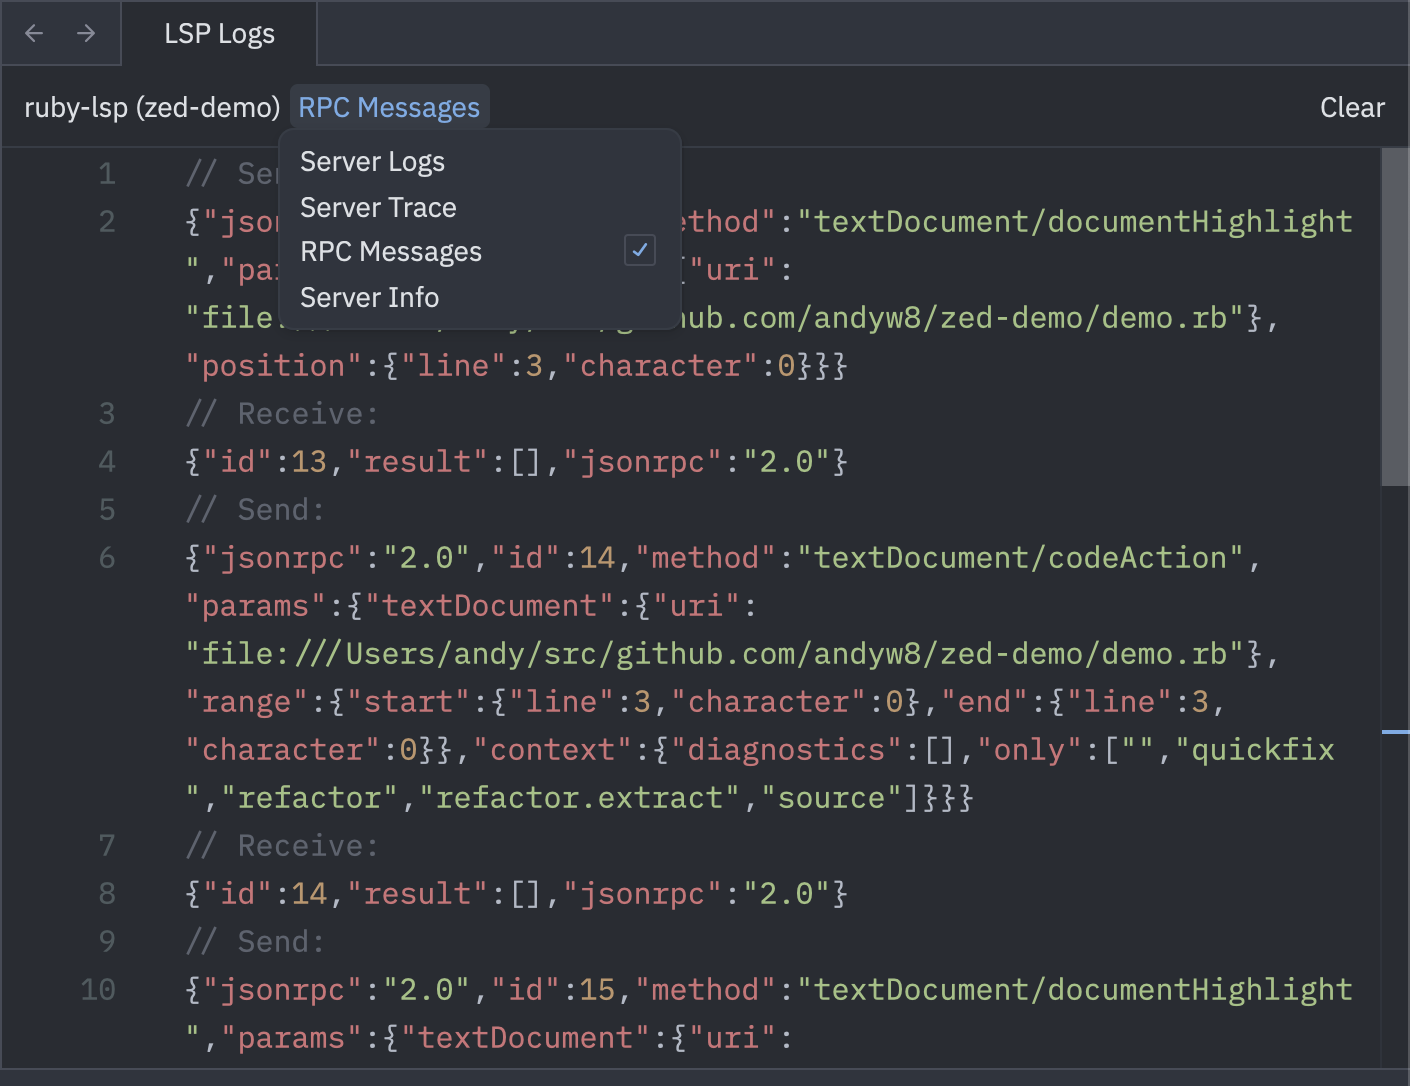
Task: Collapse the RPC Messages dropdown in toolbar
Action: [389, 107]
